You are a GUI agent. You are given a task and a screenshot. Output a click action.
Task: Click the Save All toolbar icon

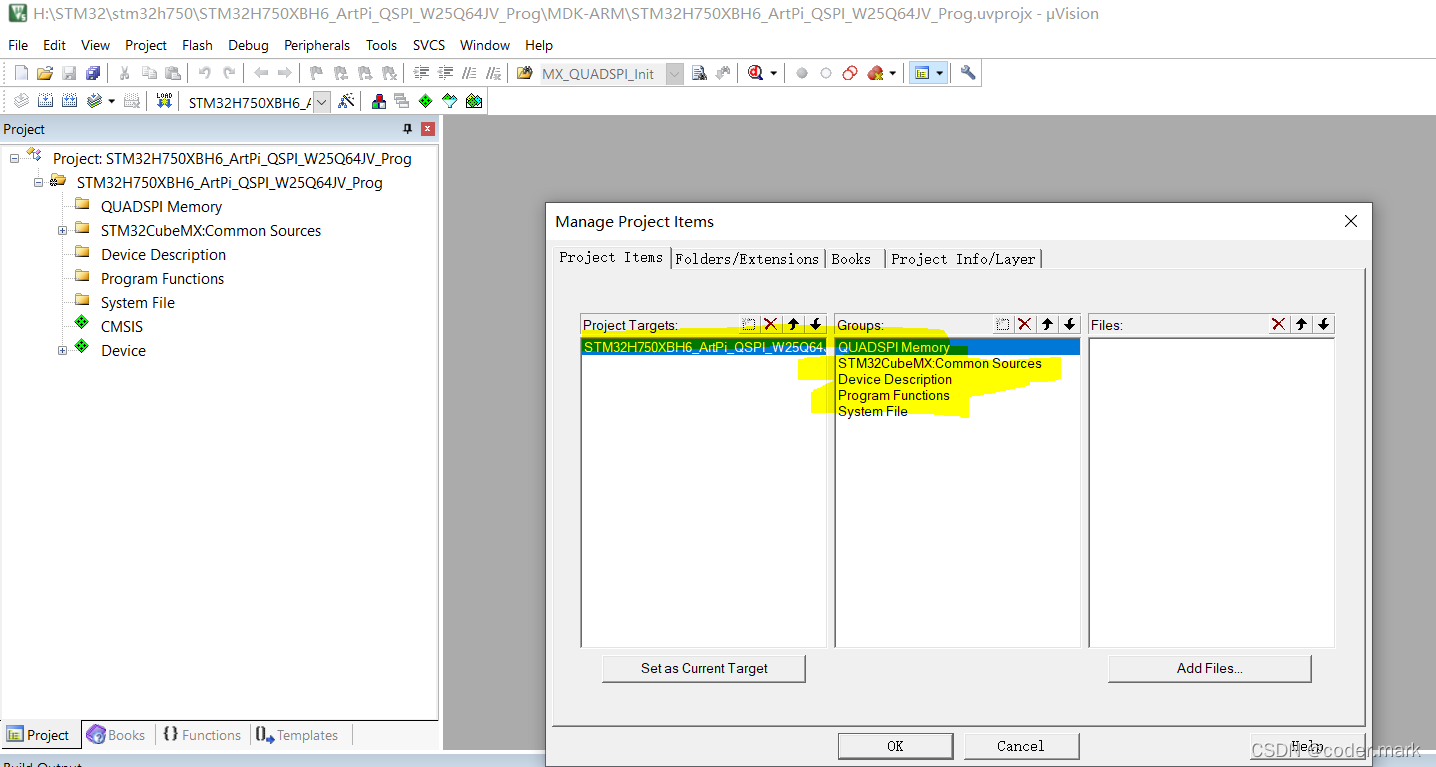click(93, 73)
